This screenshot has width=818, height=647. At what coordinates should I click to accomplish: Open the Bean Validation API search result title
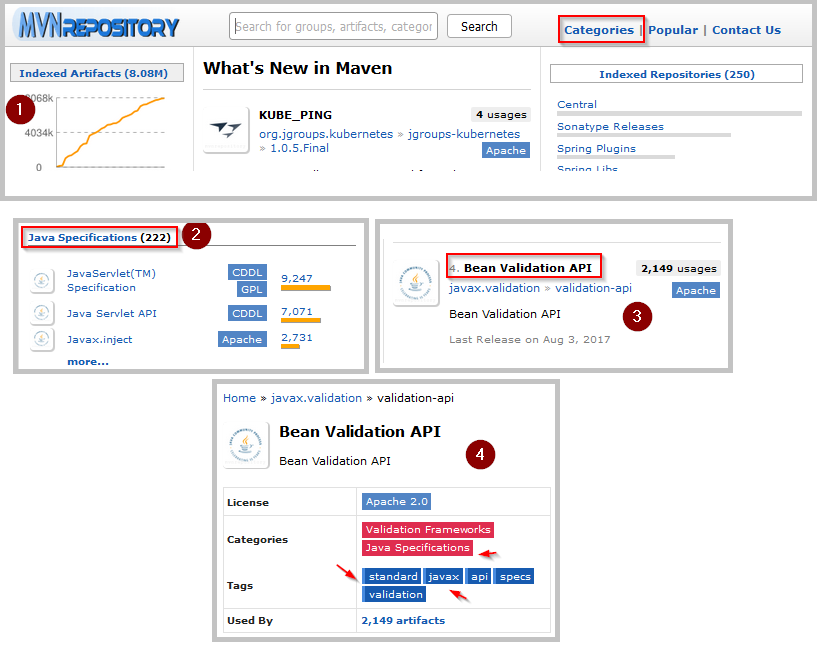tap(527, 268)
